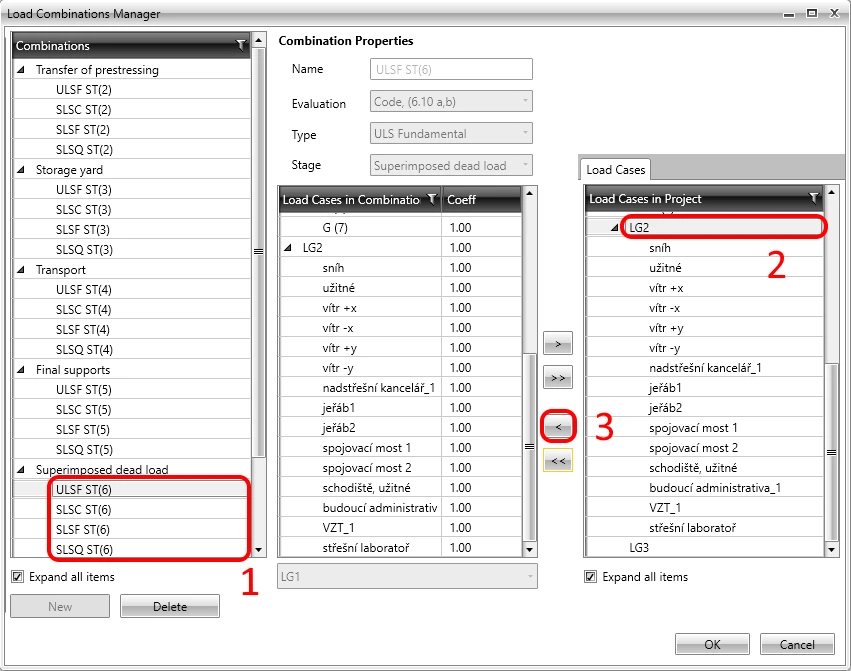The height and width of the screenshot is (671, 851).
Task: Click down arrow of Combinations list scrollbar
Action: tap(259, 550)
